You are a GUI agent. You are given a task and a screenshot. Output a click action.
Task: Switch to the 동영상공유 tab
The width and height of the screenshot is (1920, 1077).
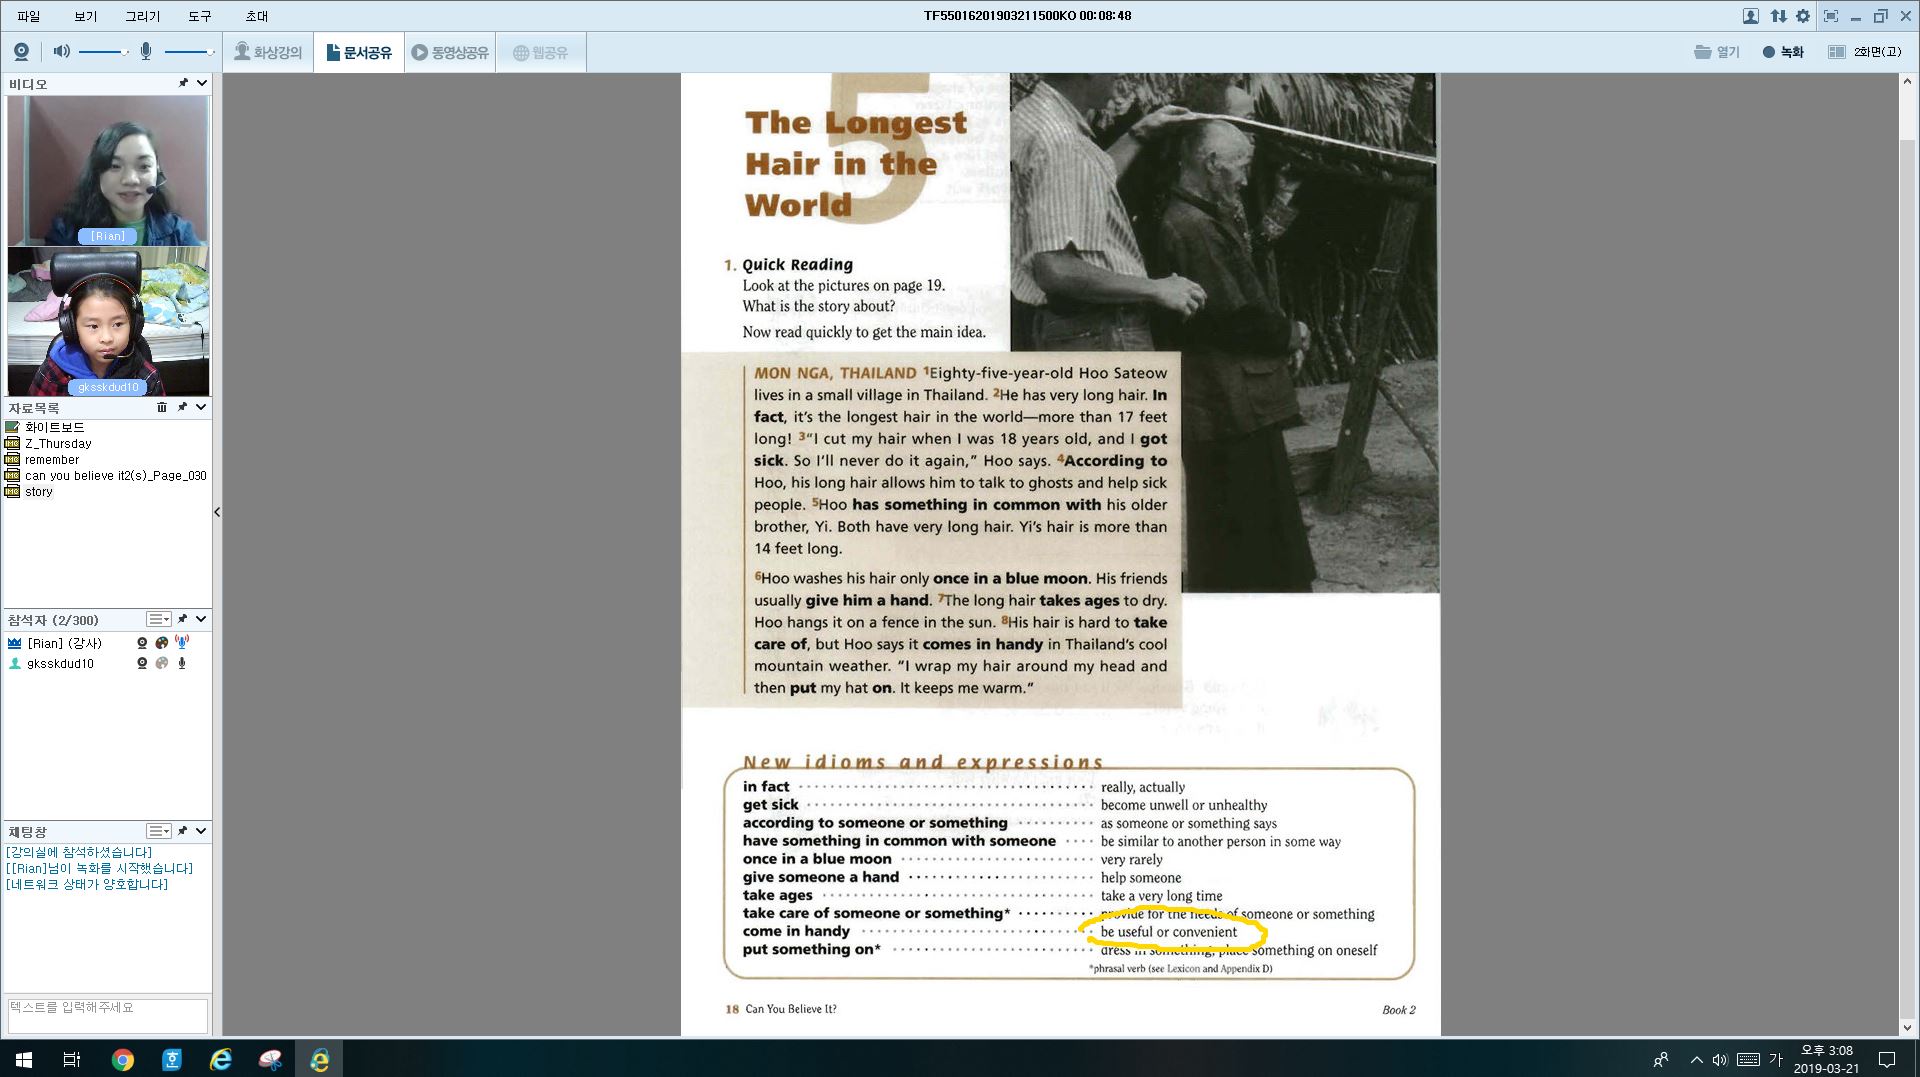(450, 52)
